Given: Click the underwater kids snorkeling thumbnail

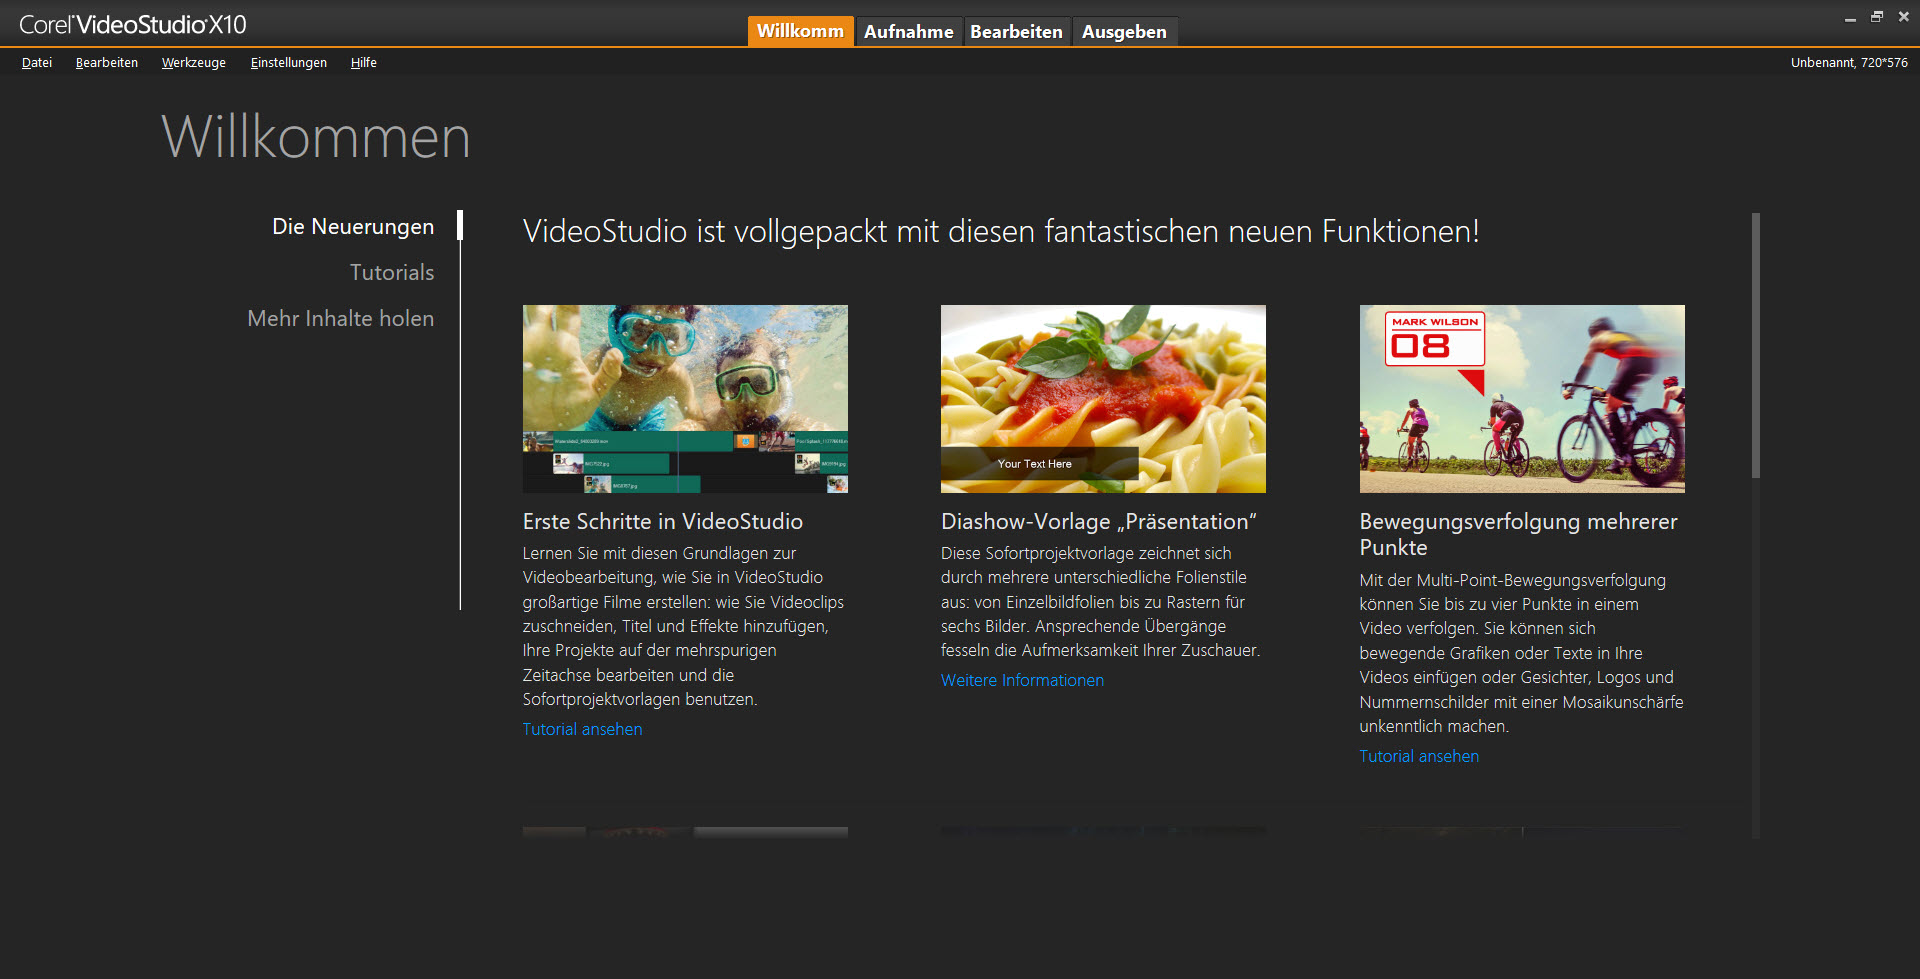Looking at the screenshot, I should pos(685,398).
